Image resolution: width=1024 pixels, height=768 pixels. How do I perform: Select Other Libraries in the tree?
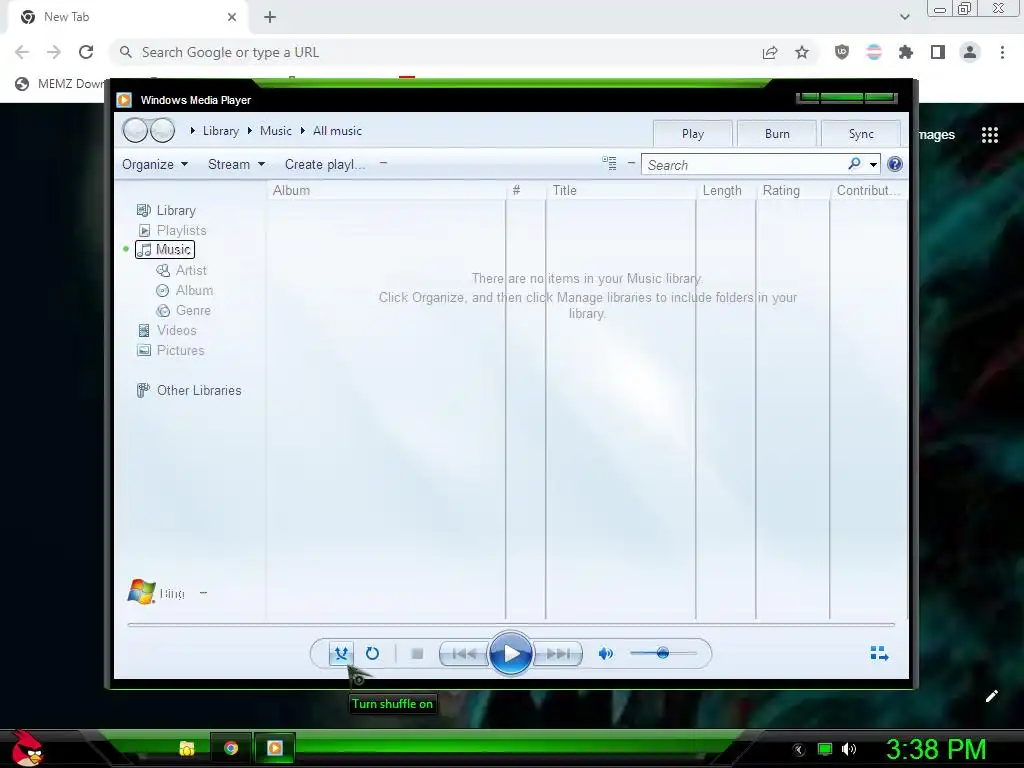(189, 391)
